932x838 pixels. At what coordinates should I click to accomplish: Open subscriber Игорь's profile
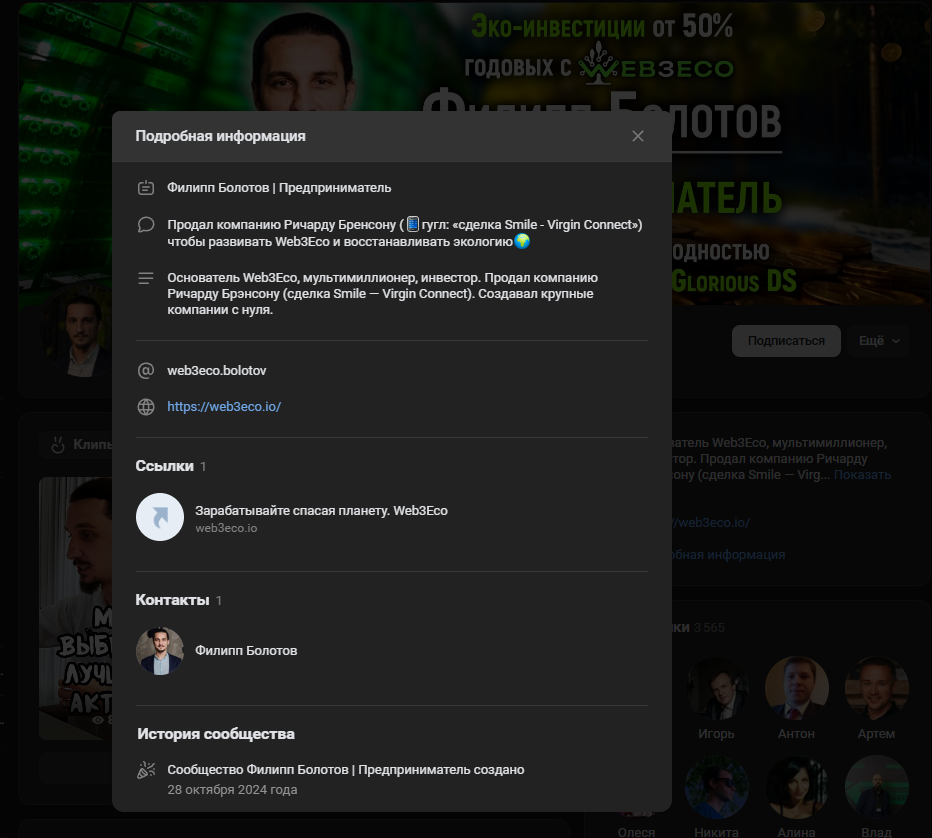[716, 698]
